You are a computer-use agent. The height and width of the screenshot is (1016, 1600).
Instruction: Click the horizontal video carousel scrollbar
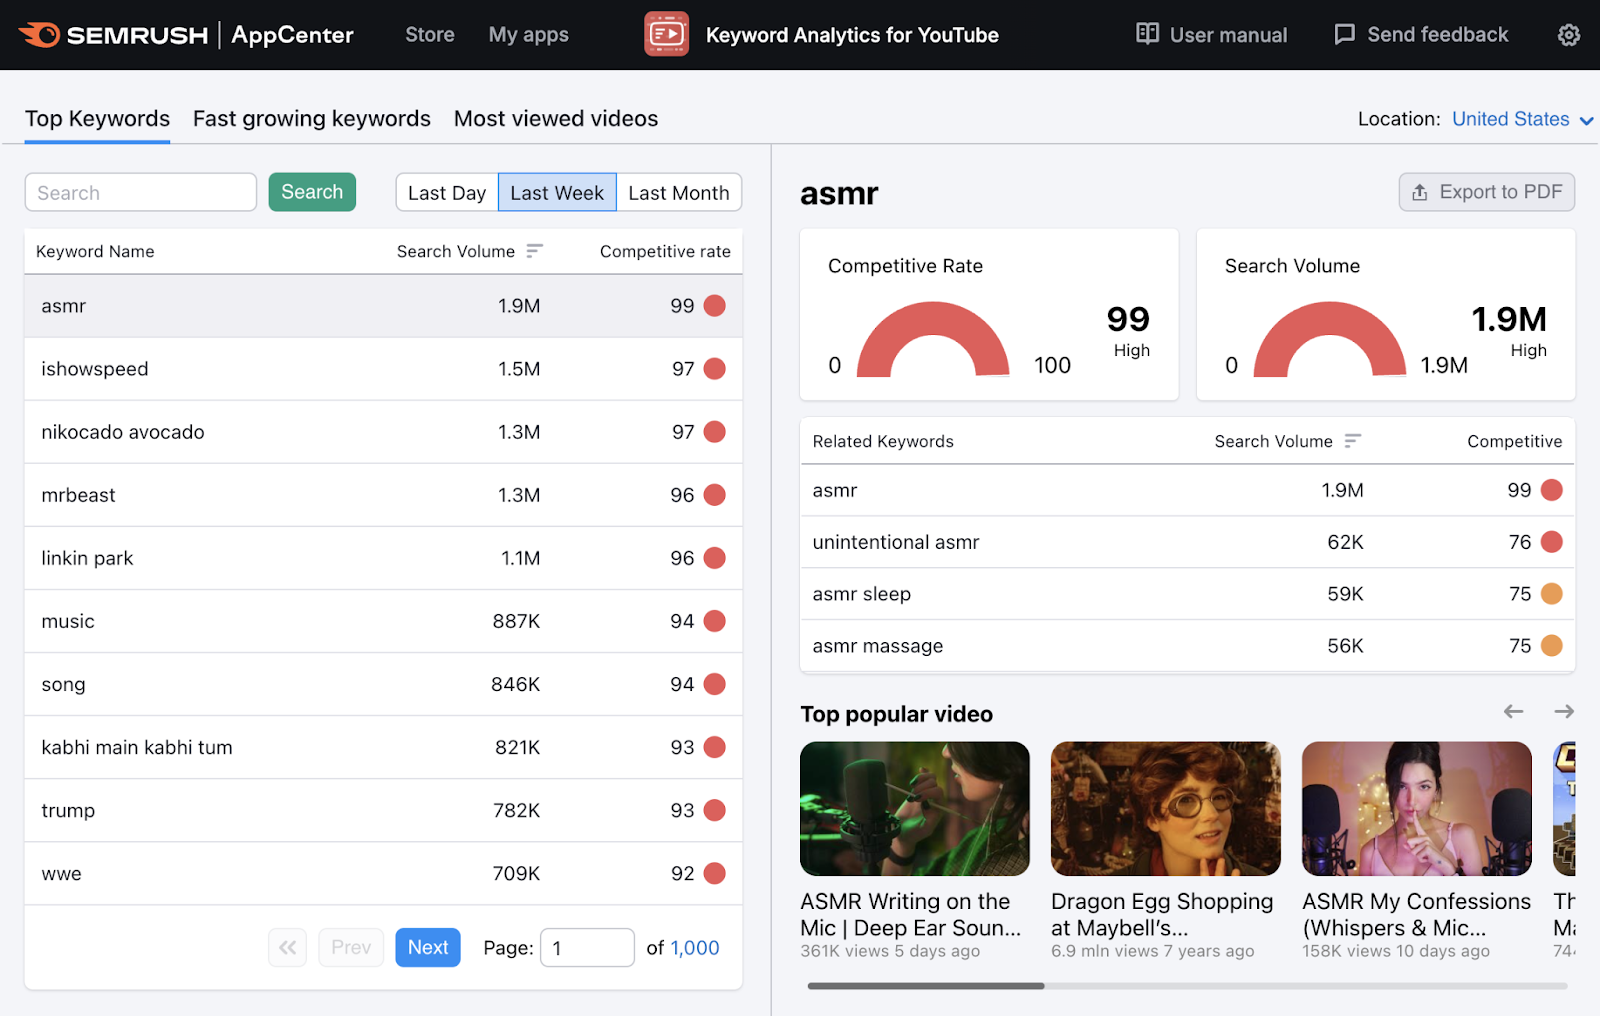pyautogui.click(x=926, y=986)
